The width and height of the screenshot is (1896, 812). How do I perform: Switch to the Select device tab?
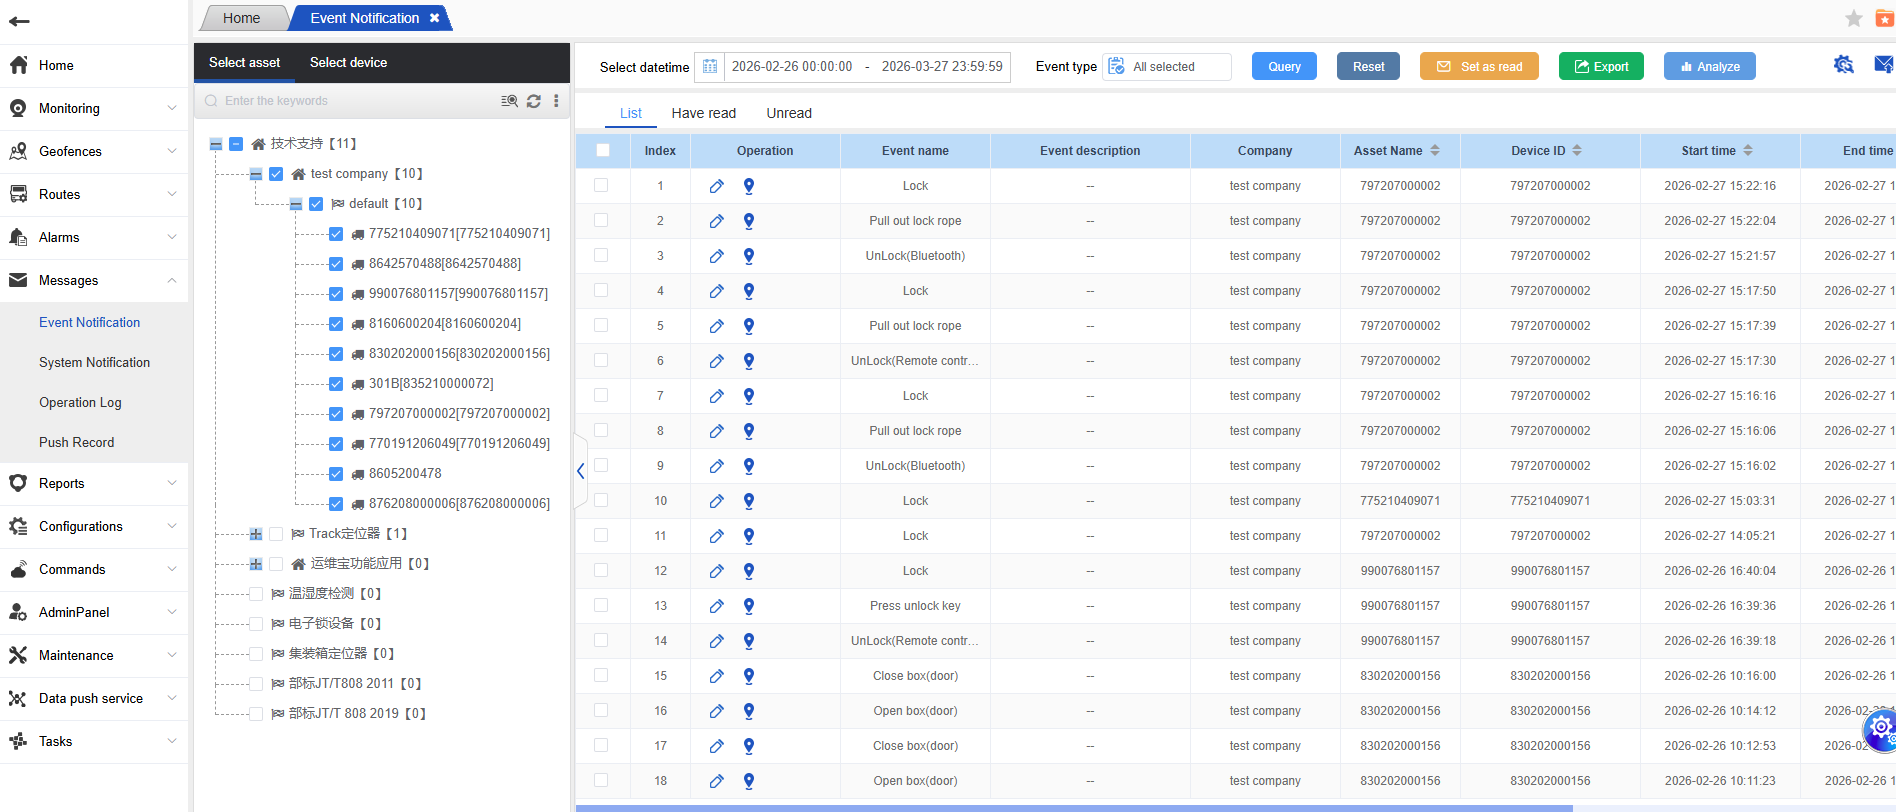(348, 62)
